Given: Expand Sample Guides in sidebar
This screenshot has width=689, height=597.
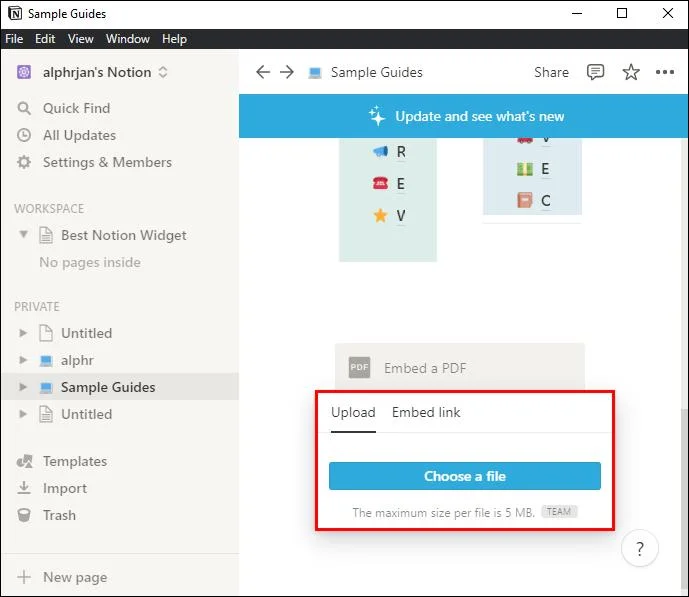Looking at the screenshot, I should (23, 387).
